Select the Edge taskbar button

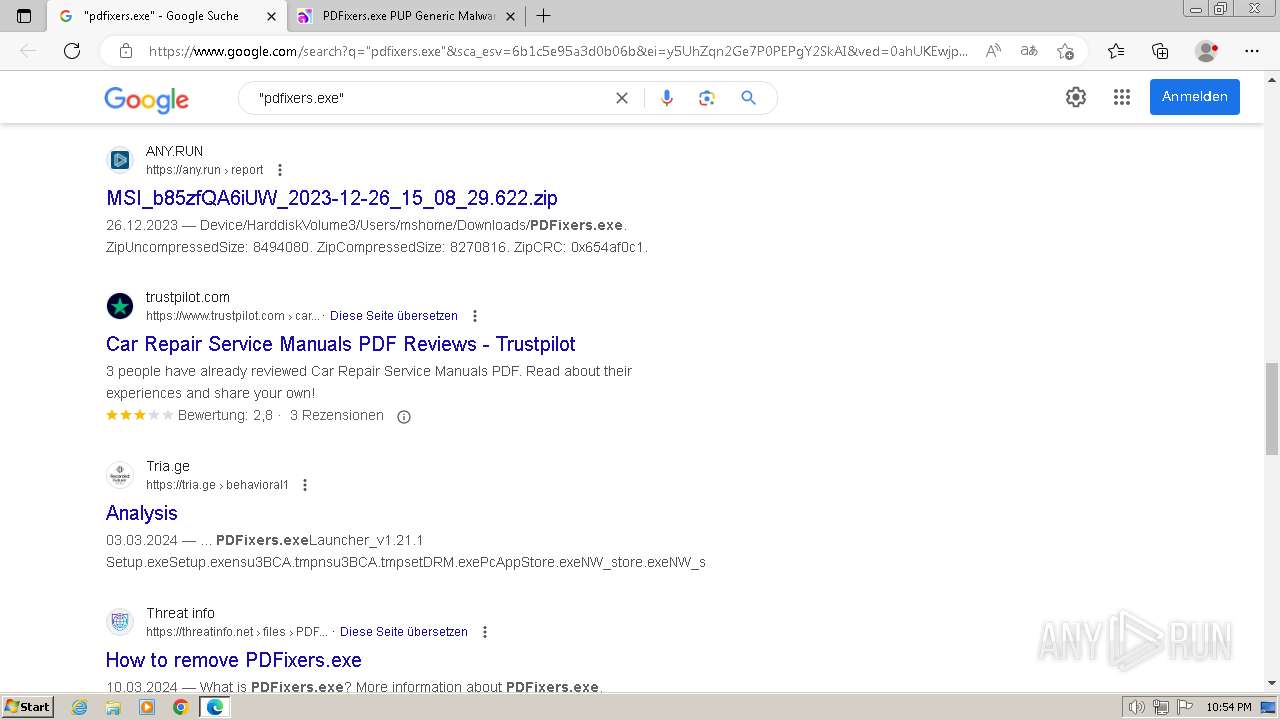214,707
